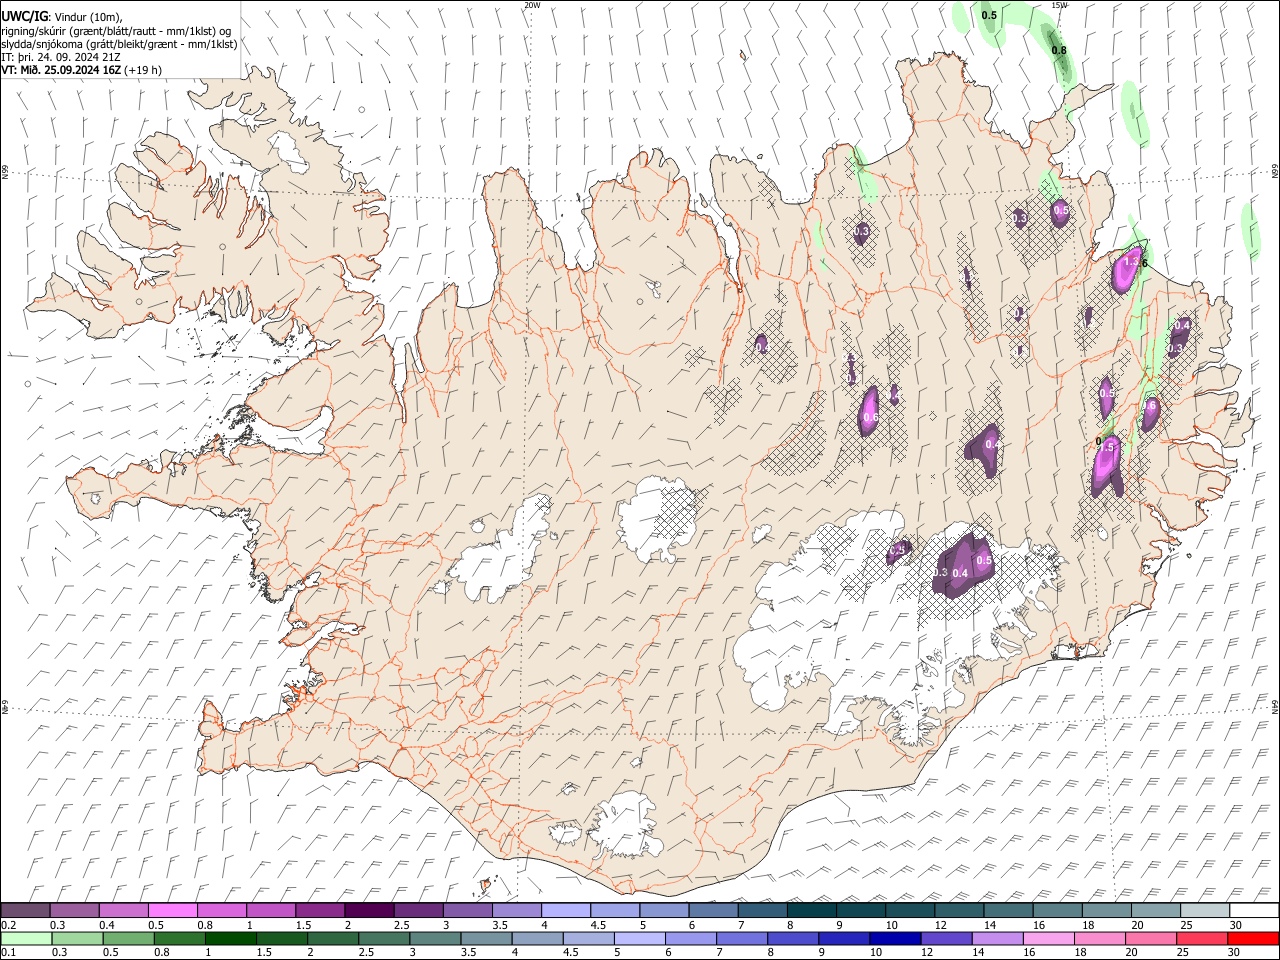Viewport: 1280px width, 960px height.
Task: Click the '15W' longitude label
Action: click(1059, 5)
